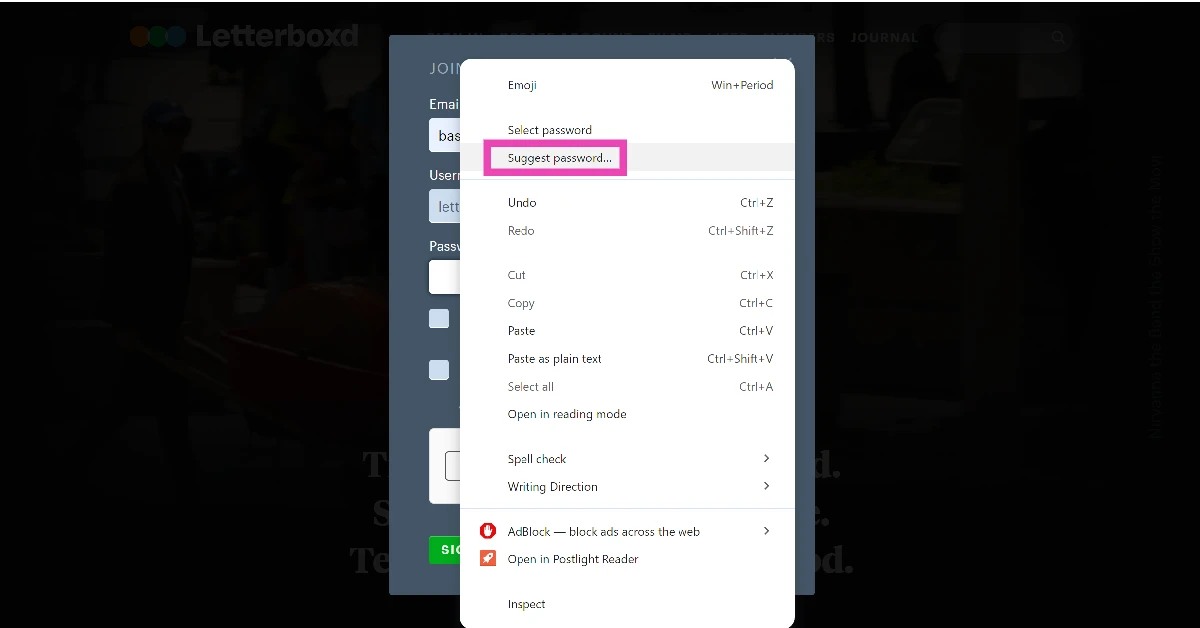Expand the AdBlock submenu chevron
The width and height of the screenshot is (1200, 628).
click(766, 531)
